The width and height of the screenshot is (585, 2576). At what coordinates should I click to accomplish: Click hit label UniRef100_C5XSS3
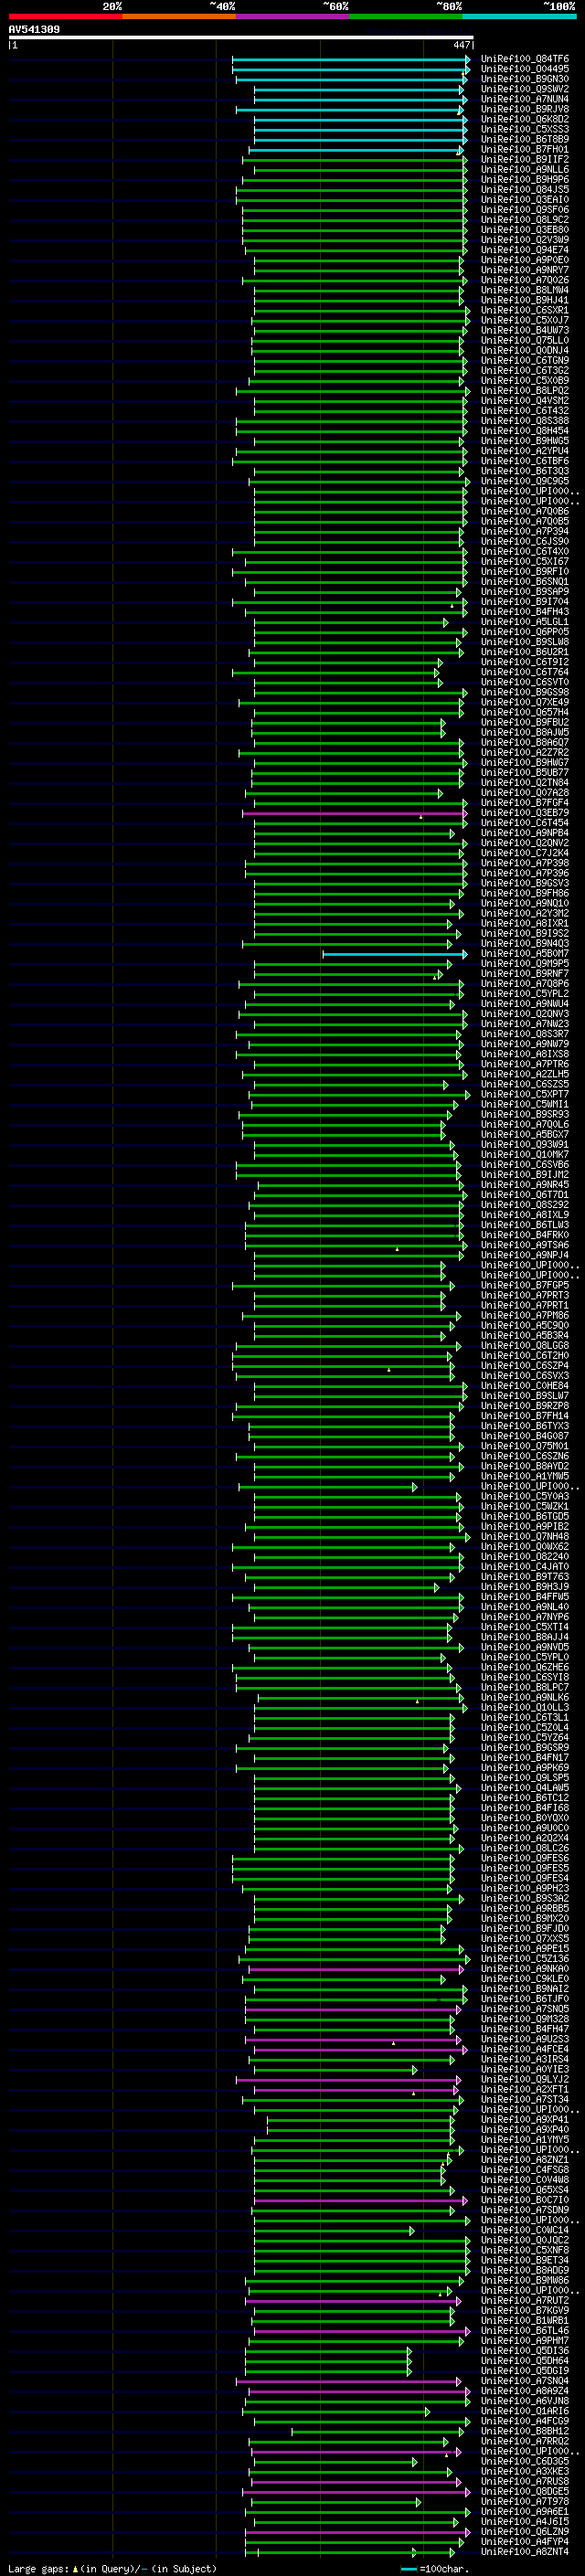[x=525, y=129]
